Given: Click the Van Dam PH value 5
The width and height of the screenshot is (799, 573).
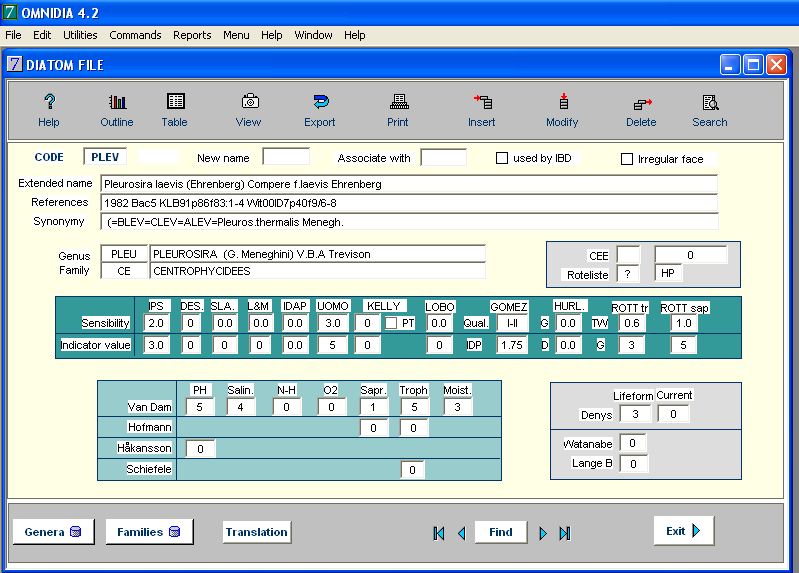Looking at the screenshot, I should click(x=199, y=407).
